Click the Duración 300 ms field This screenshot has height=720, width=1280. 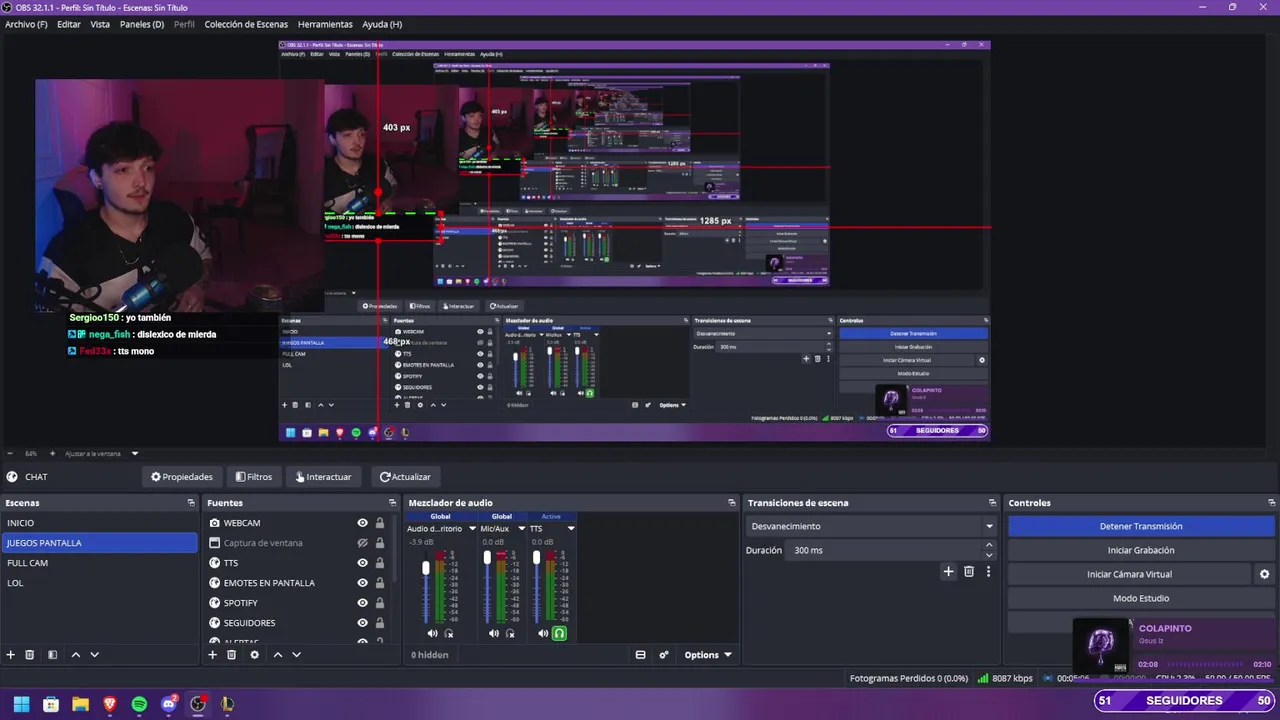pyautogui.click(x=885, y=550)
